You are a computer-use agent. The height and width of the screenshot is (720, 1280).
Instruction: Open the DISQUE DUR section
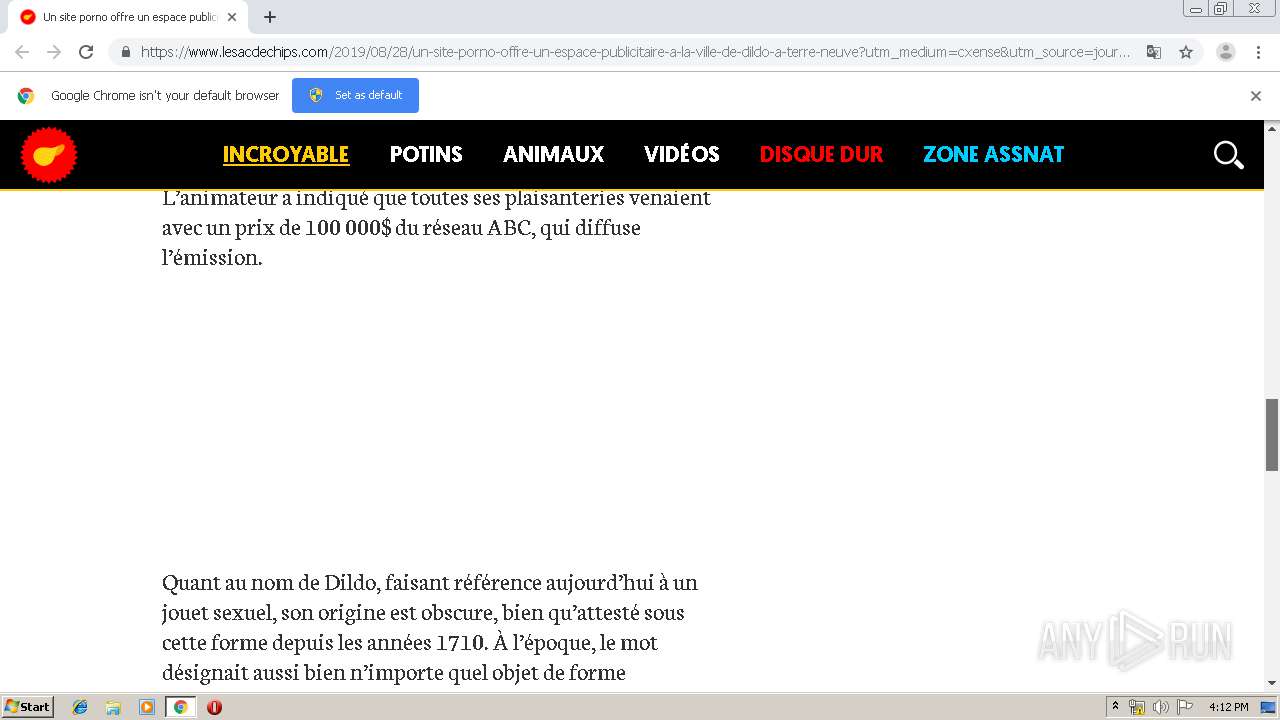(821, 154)
